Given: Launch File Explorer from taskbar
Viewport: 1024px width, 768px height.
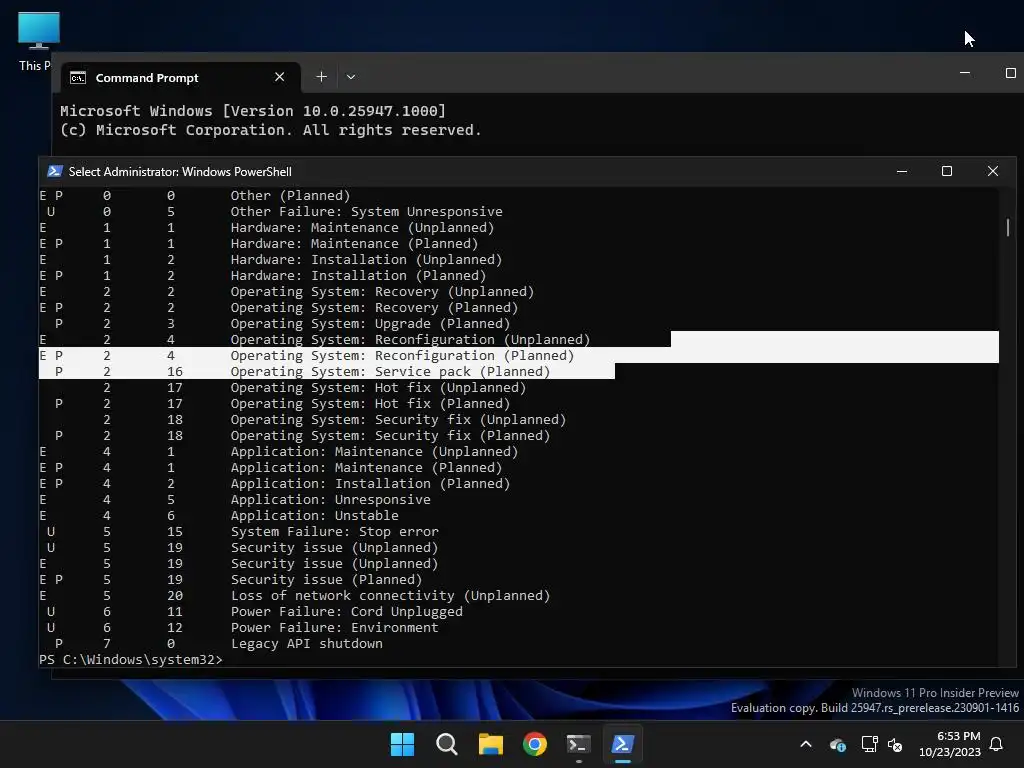Looking at the screenshot, I should 490,744.
